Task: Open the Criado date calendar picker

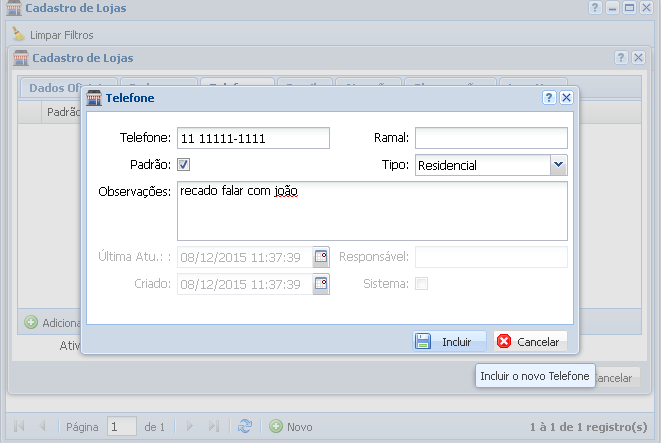Action: pyautogui.click(x=320, y=284)
